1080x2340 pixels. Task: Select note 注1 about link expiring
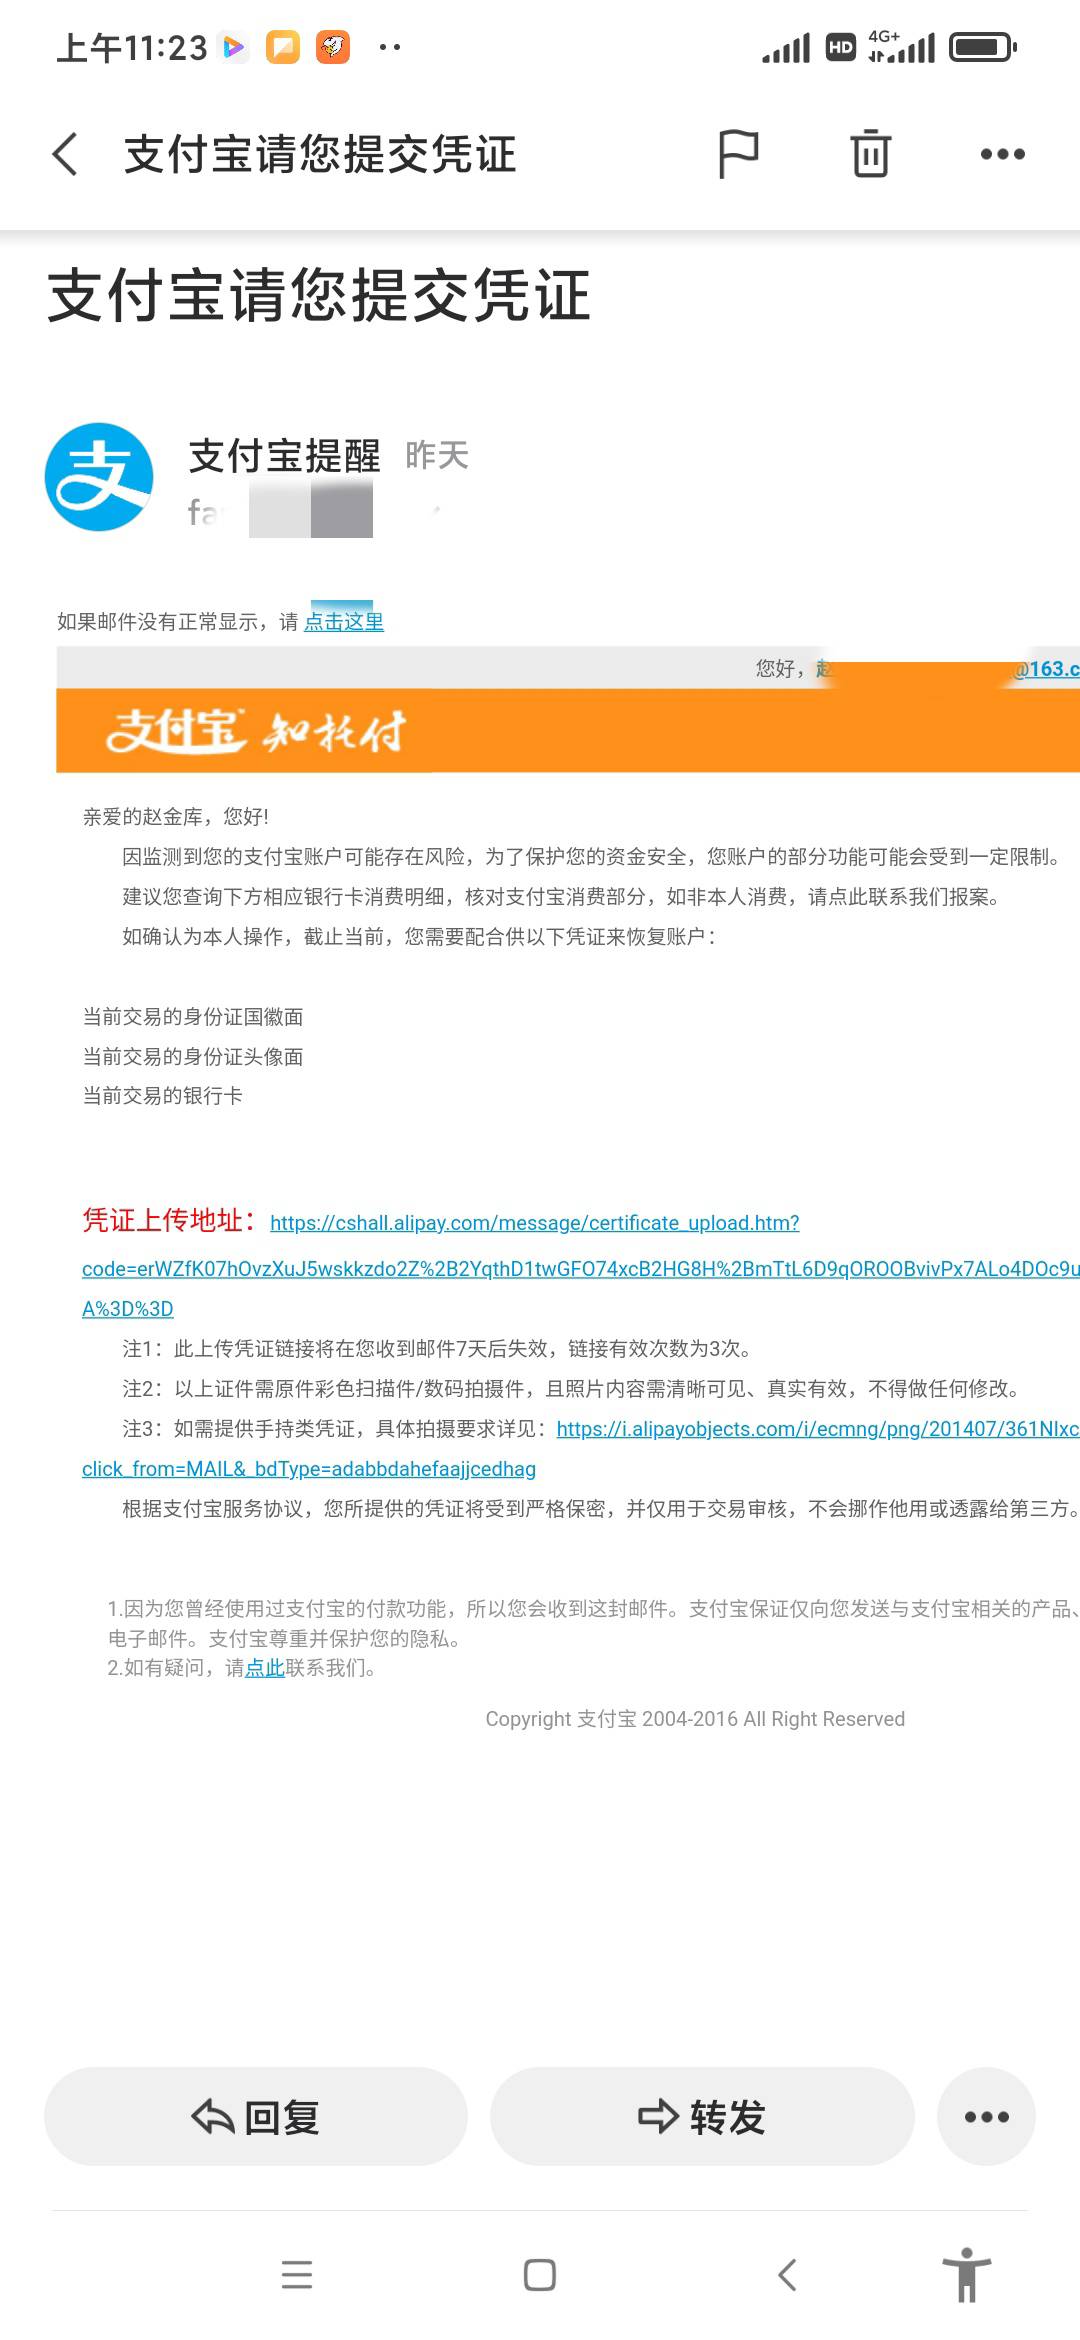pos(437,1349)
